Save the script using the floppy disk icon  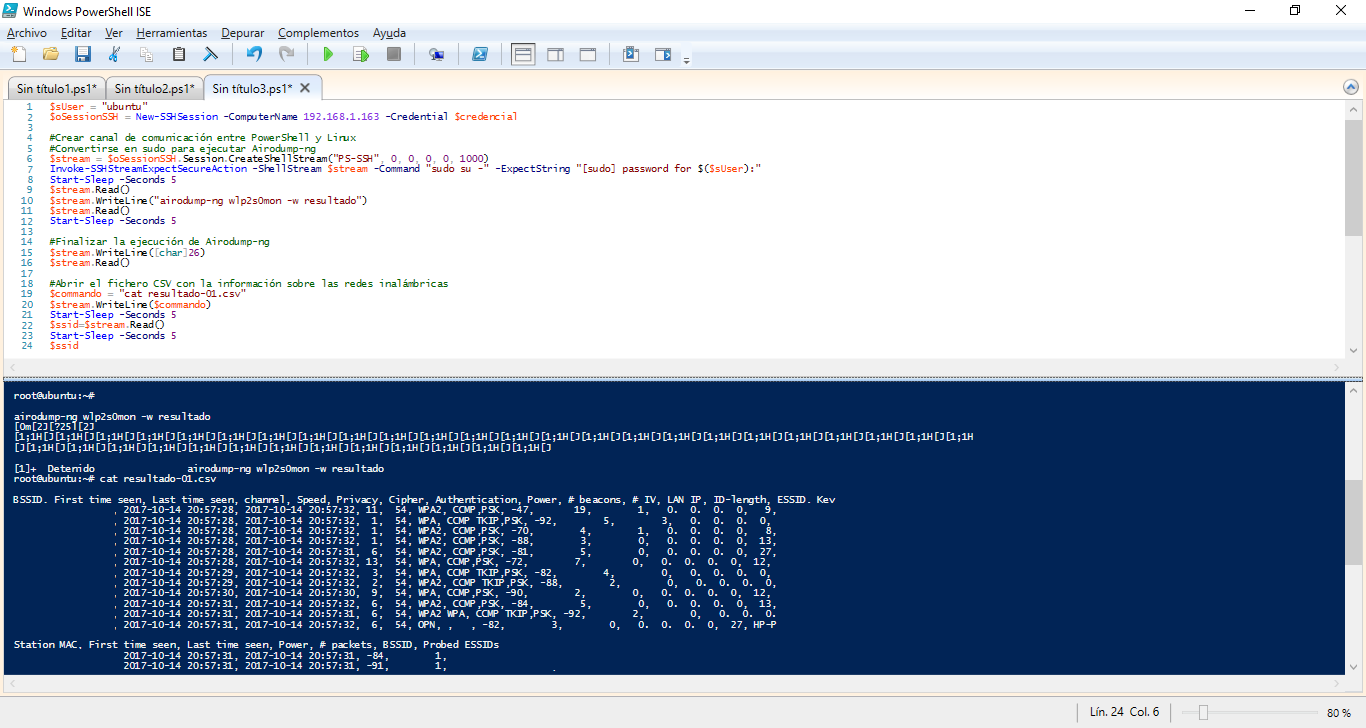[x=83, y=54]
